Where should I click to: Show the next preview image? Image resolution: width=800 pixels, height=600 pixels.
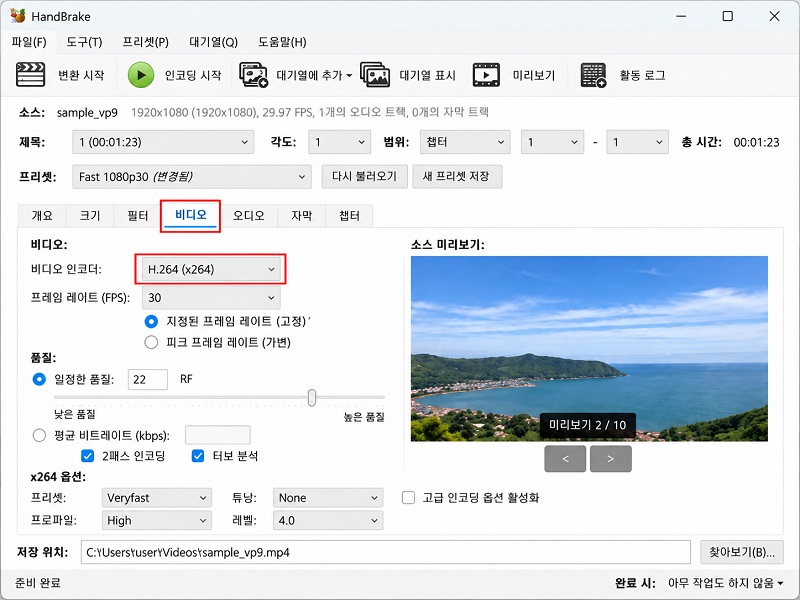(611, 459)
